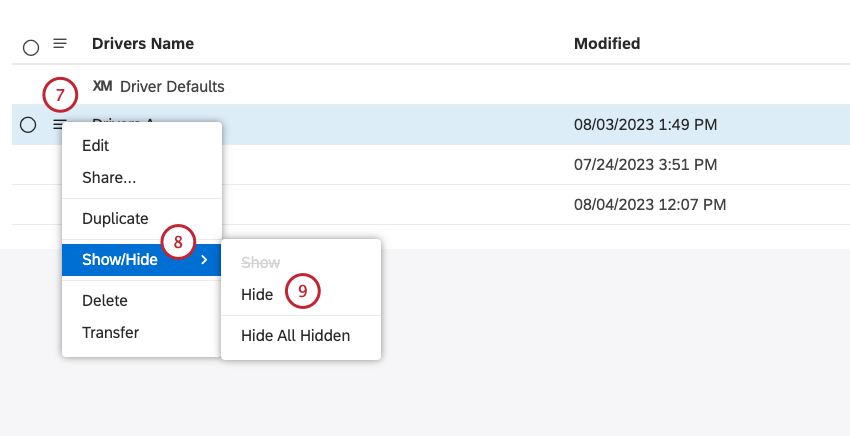
Task: Select Hide All Hidden option
Action: (x=295, y=335)
